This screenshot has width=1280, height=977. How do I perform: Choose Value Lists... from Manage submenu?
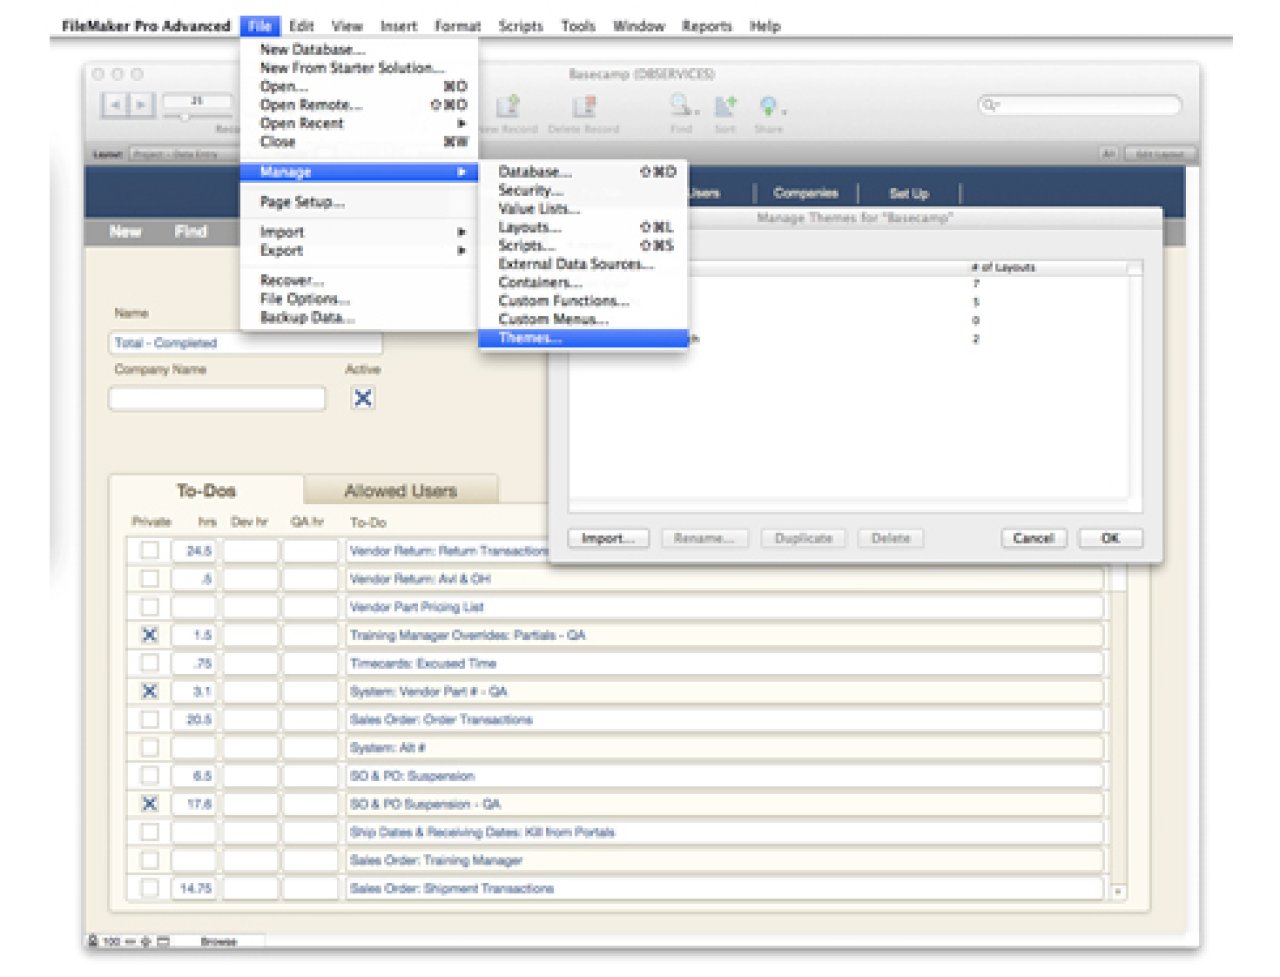(x=583, y=209)
